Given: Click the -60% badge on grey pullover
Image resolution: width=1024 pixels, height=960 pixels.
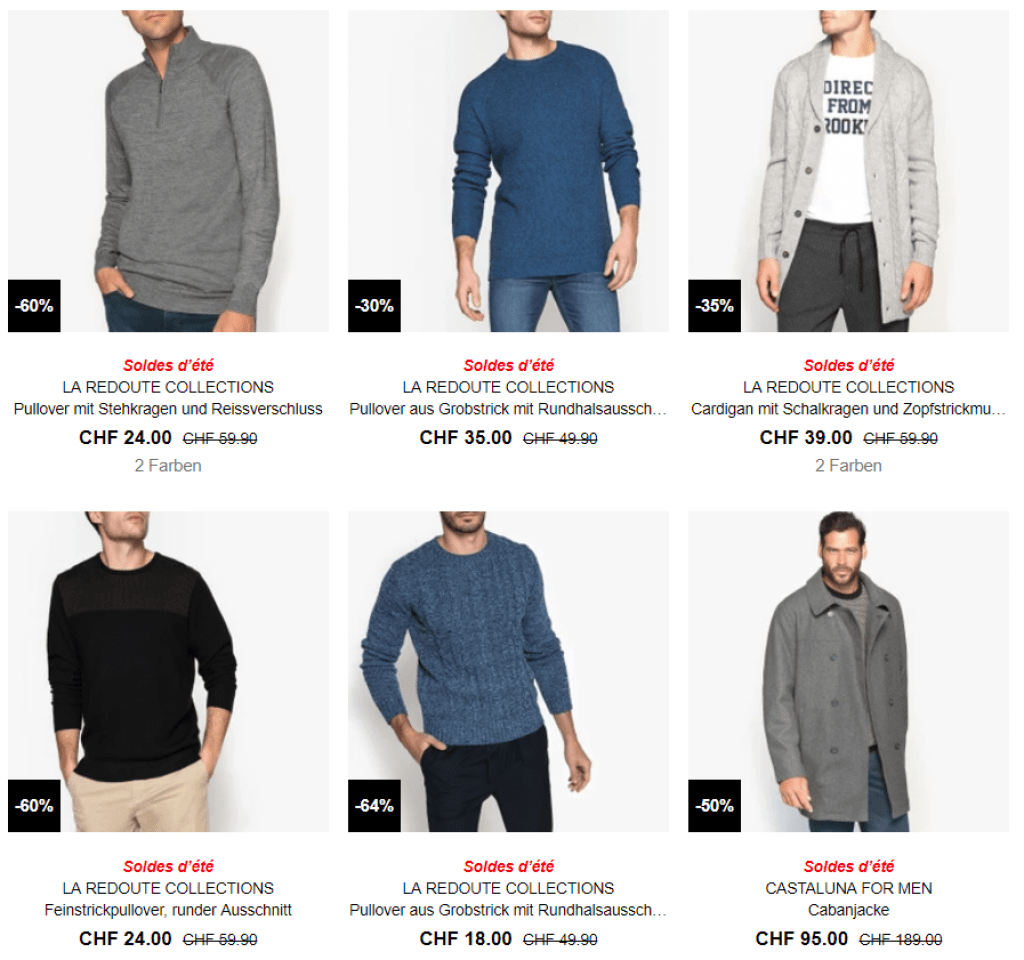Looking at the screenshot, I should pos(34,306).
